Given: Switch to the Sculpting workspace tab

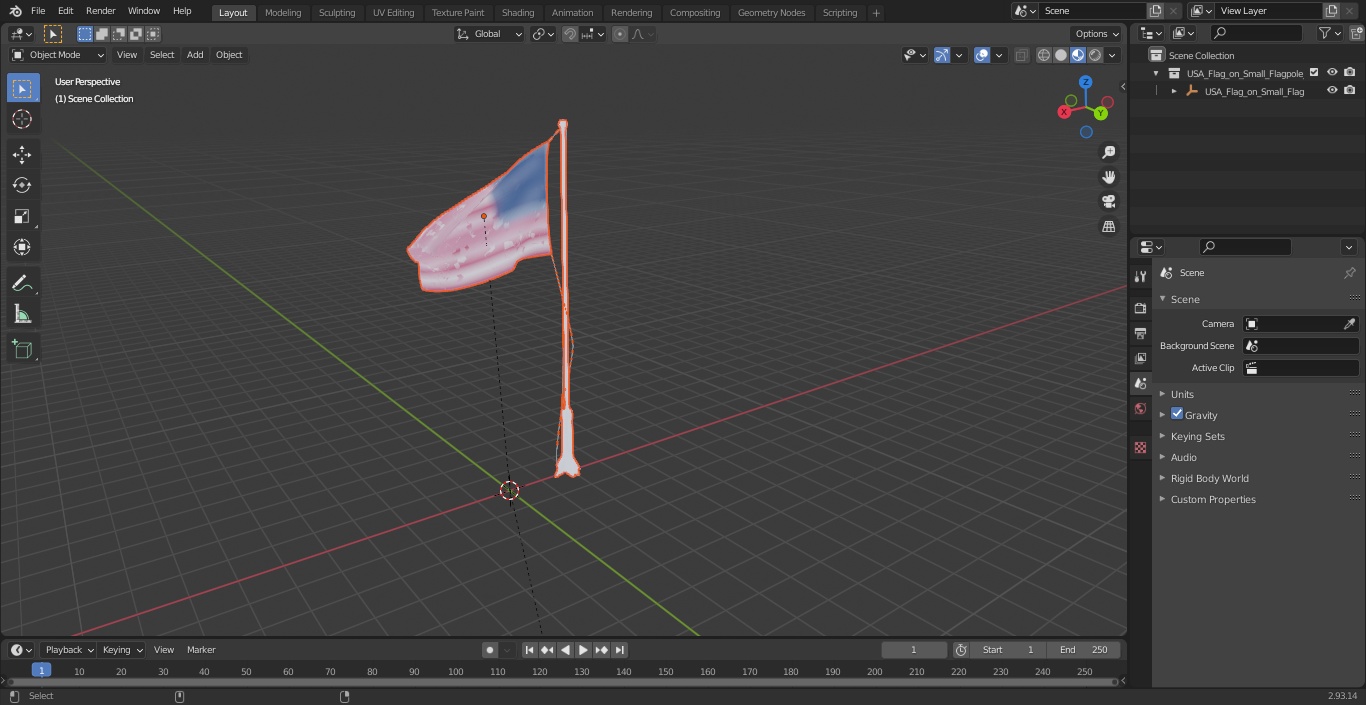Looking at the screenshot, I should 337,12.
